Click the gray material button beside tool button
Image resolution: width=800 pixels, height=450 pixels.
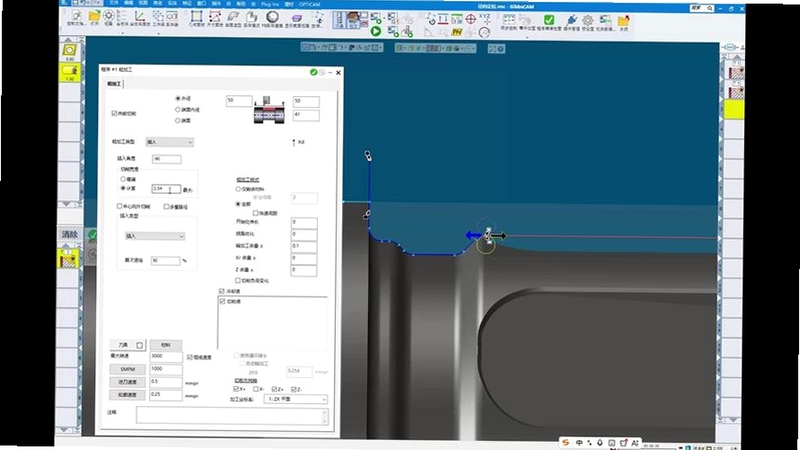coord(166,345)
